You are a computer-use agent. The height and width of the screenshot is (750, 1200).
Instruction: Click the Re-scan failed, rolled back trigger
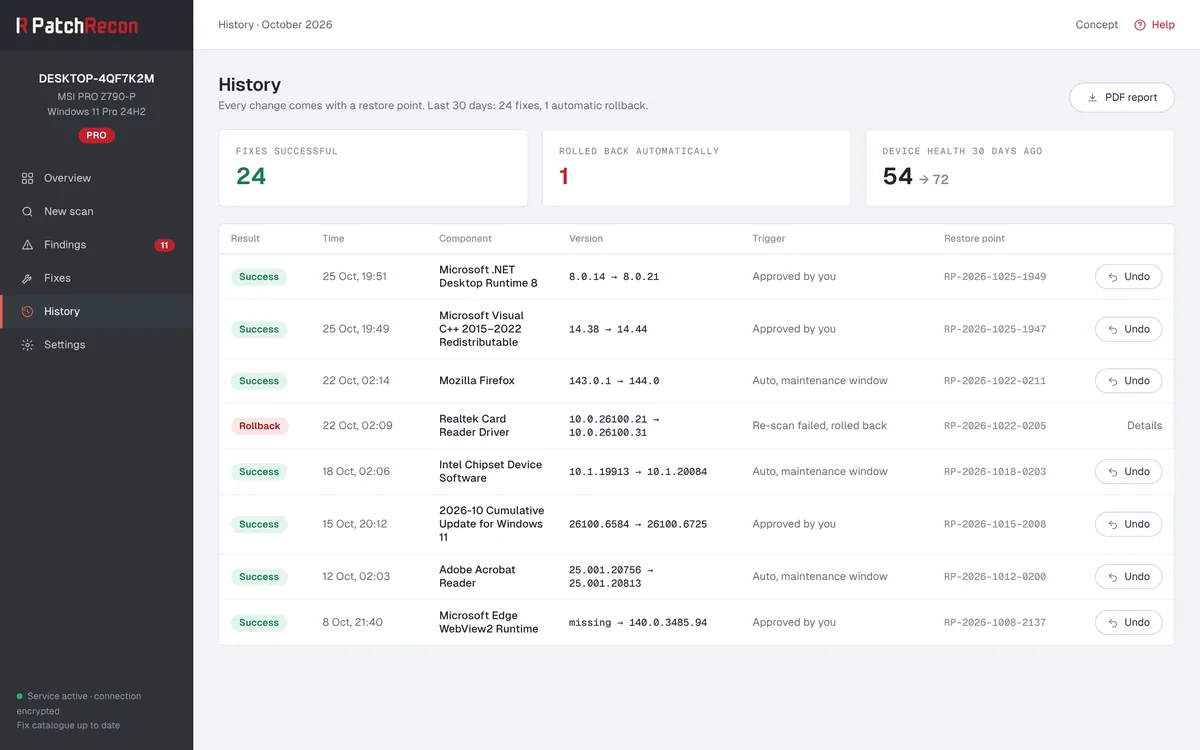point(820,426)
